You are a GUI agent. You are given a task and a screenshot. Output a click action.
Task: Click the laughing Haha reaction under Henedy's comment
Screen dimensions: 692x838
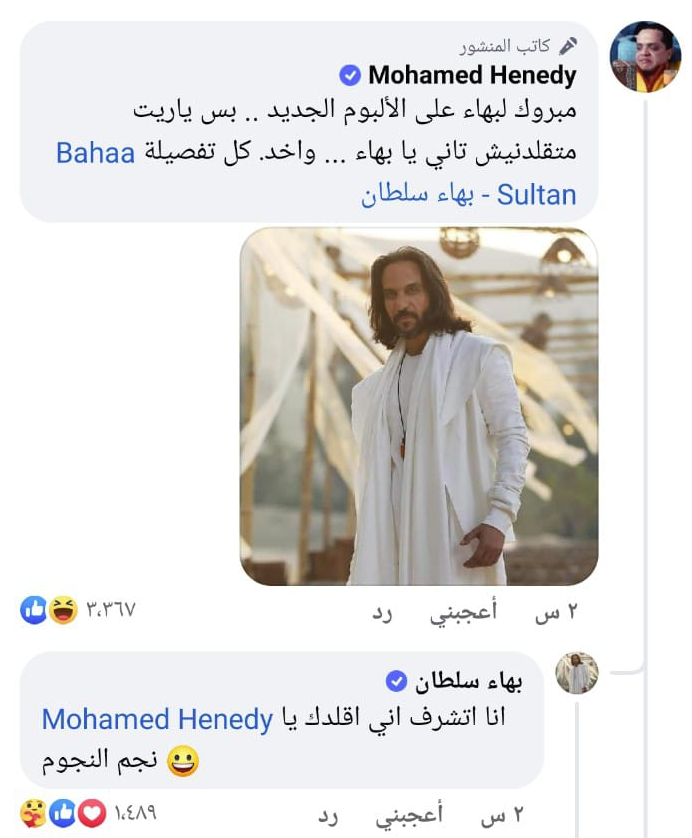click(62, 610)
